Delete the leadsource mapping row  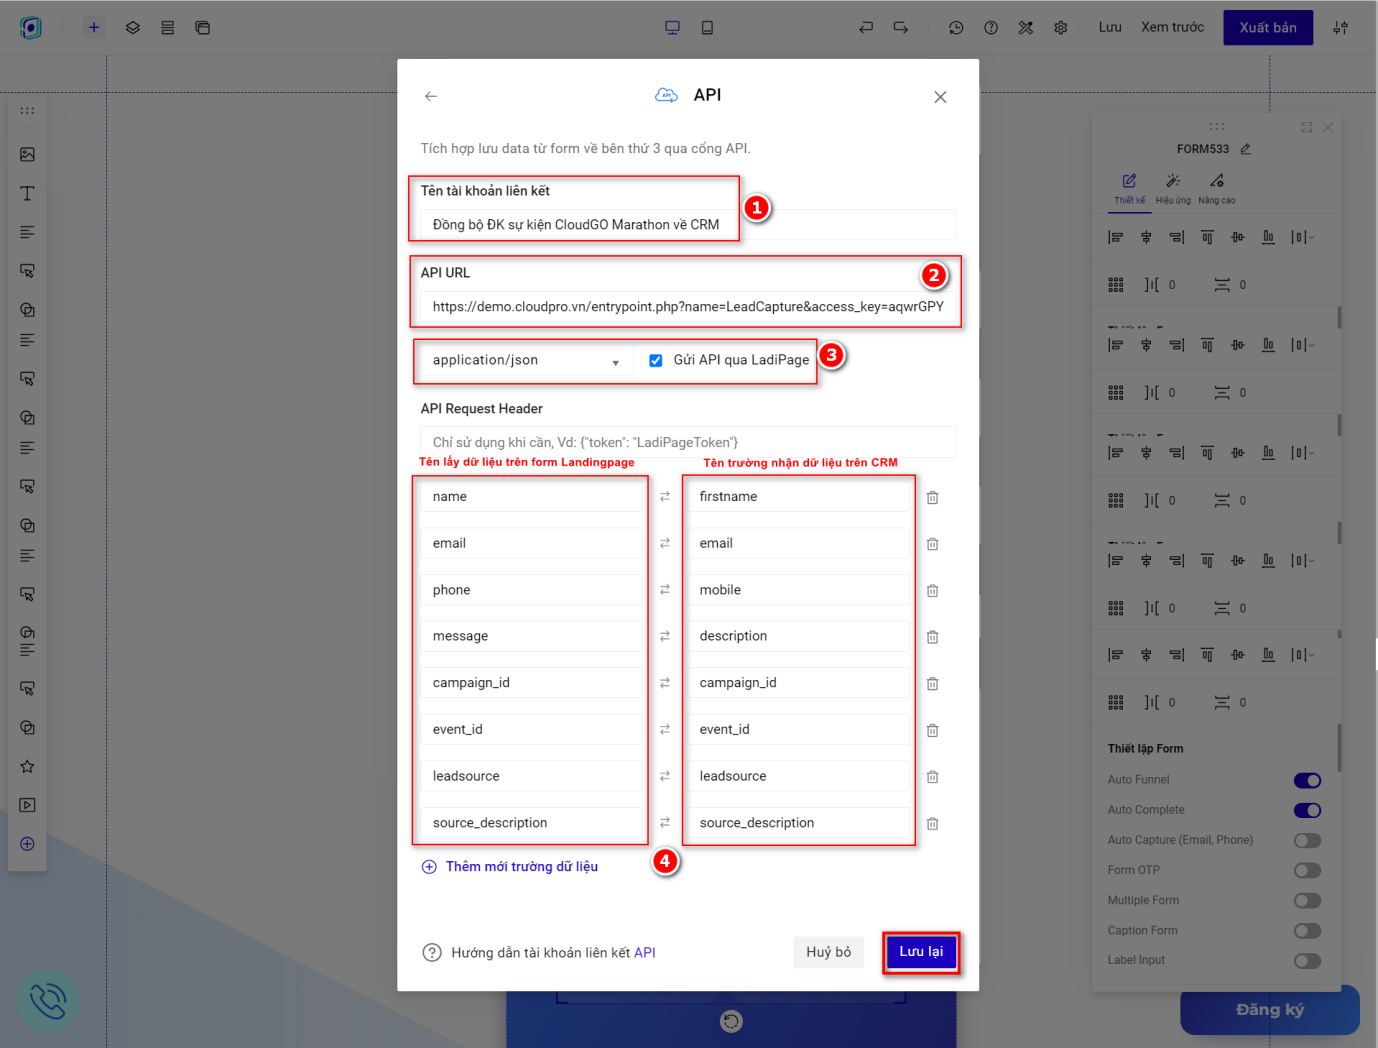click(x=932, y=777)
